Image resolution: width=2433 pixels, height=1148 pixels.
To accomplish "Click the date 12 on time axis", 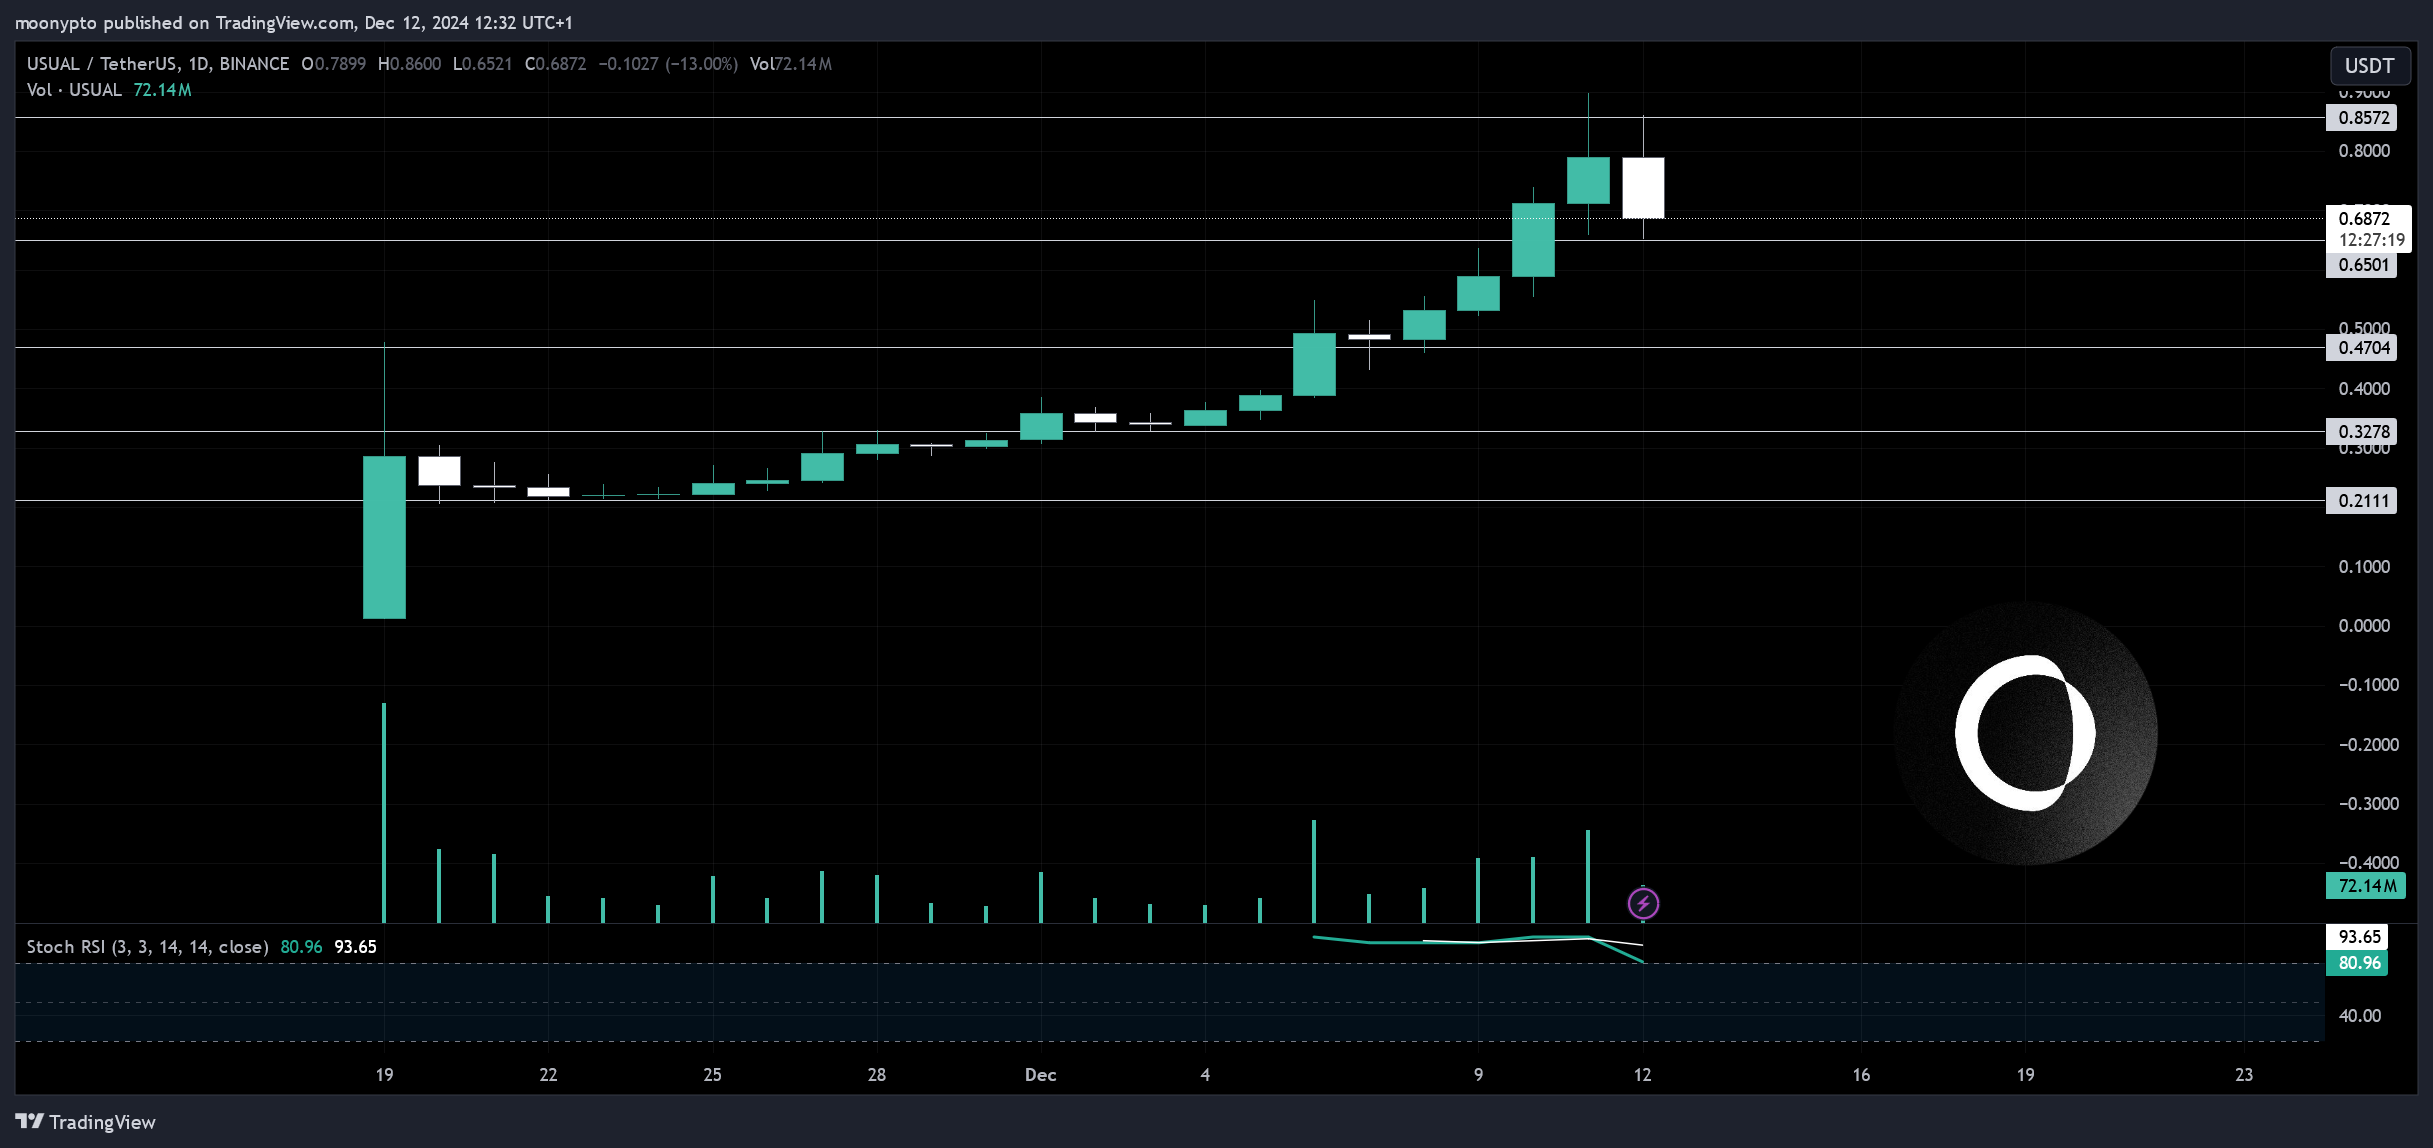I will click(1642, 1075).
